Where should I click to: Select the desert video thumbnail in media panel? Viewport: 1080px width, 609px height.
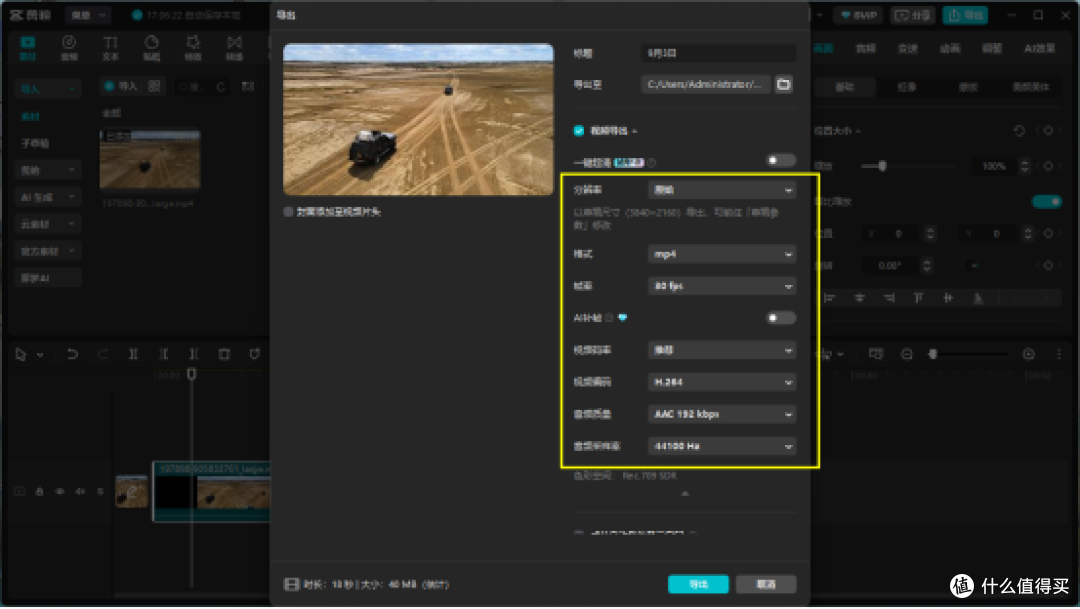click(x=150, y=159)
